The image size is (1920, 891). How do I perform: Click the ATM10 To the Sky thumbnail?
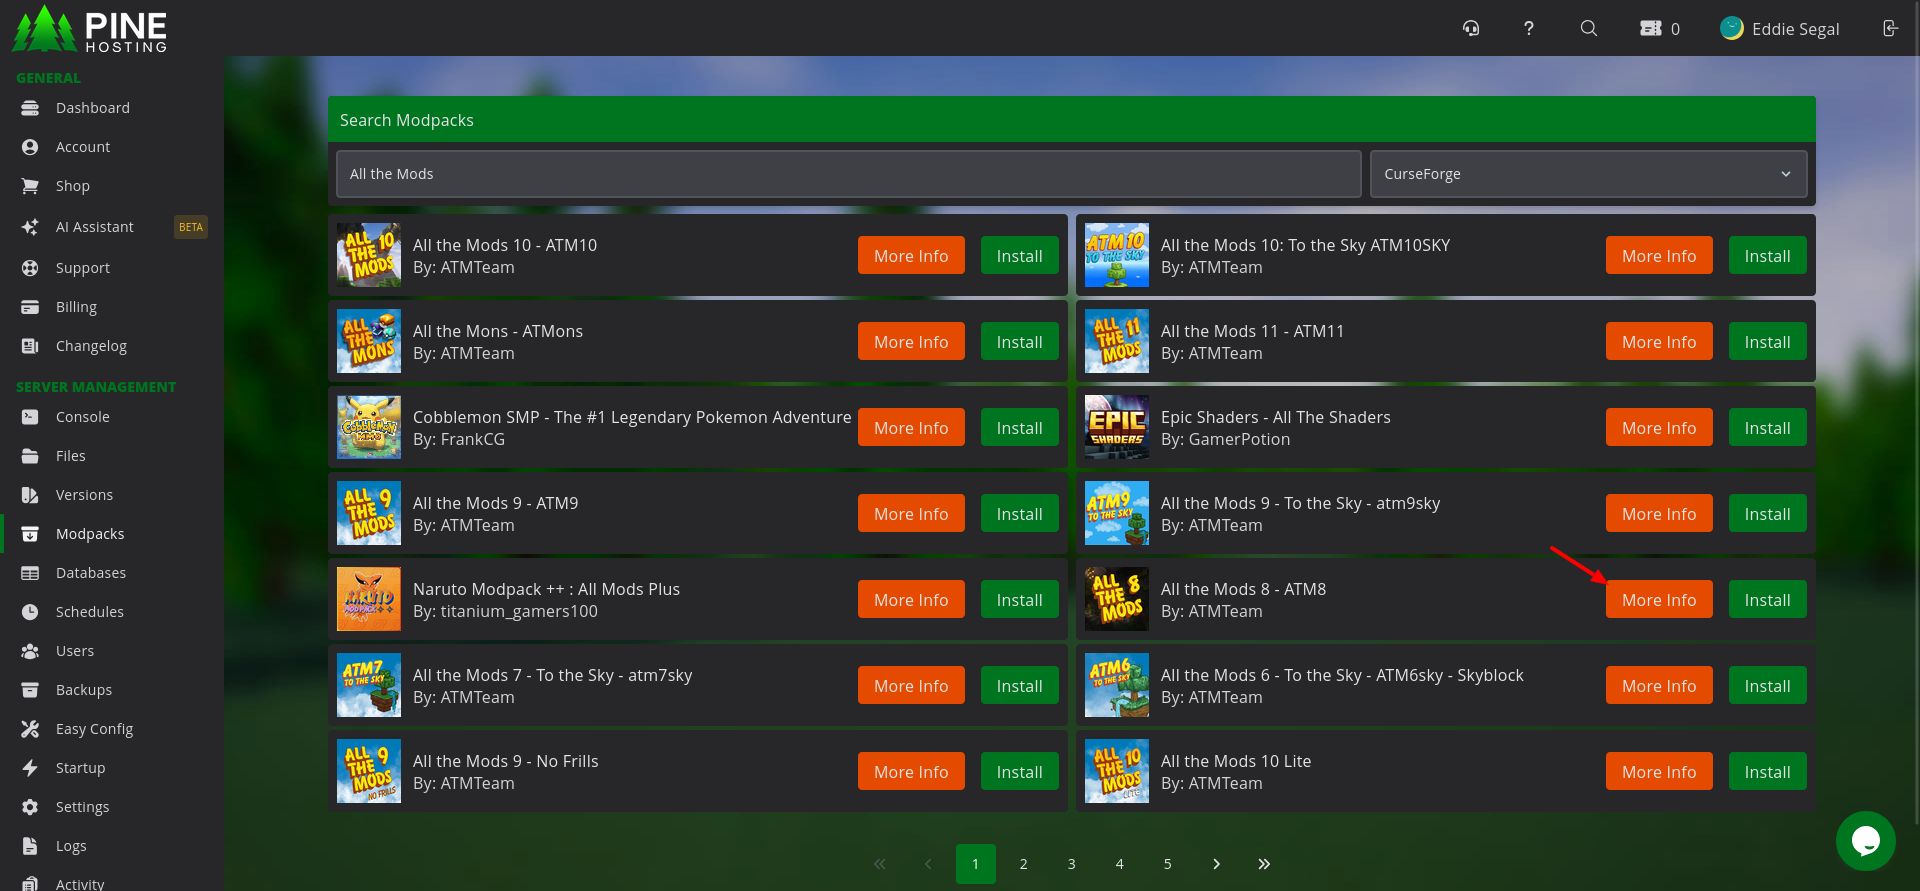tap(1117, 255)
